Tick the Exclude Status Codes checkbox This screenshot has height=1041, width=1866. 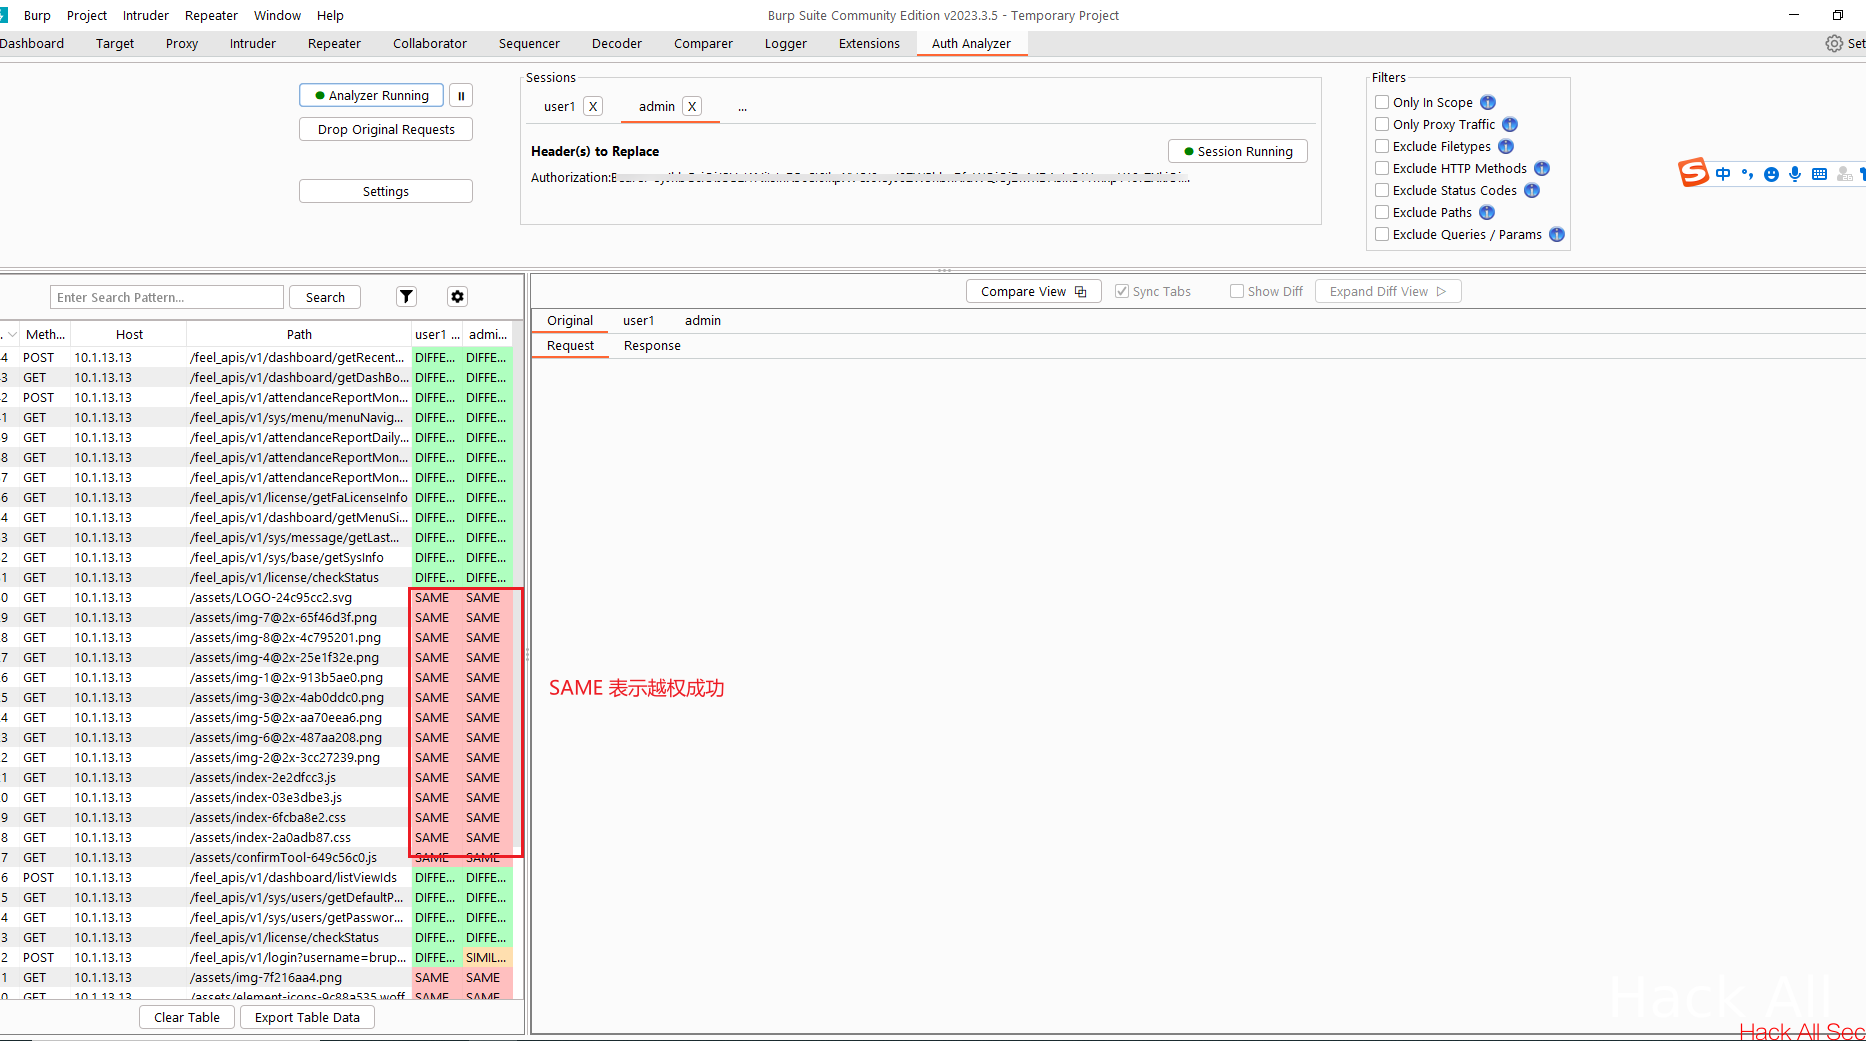(x=1382, y=191)
